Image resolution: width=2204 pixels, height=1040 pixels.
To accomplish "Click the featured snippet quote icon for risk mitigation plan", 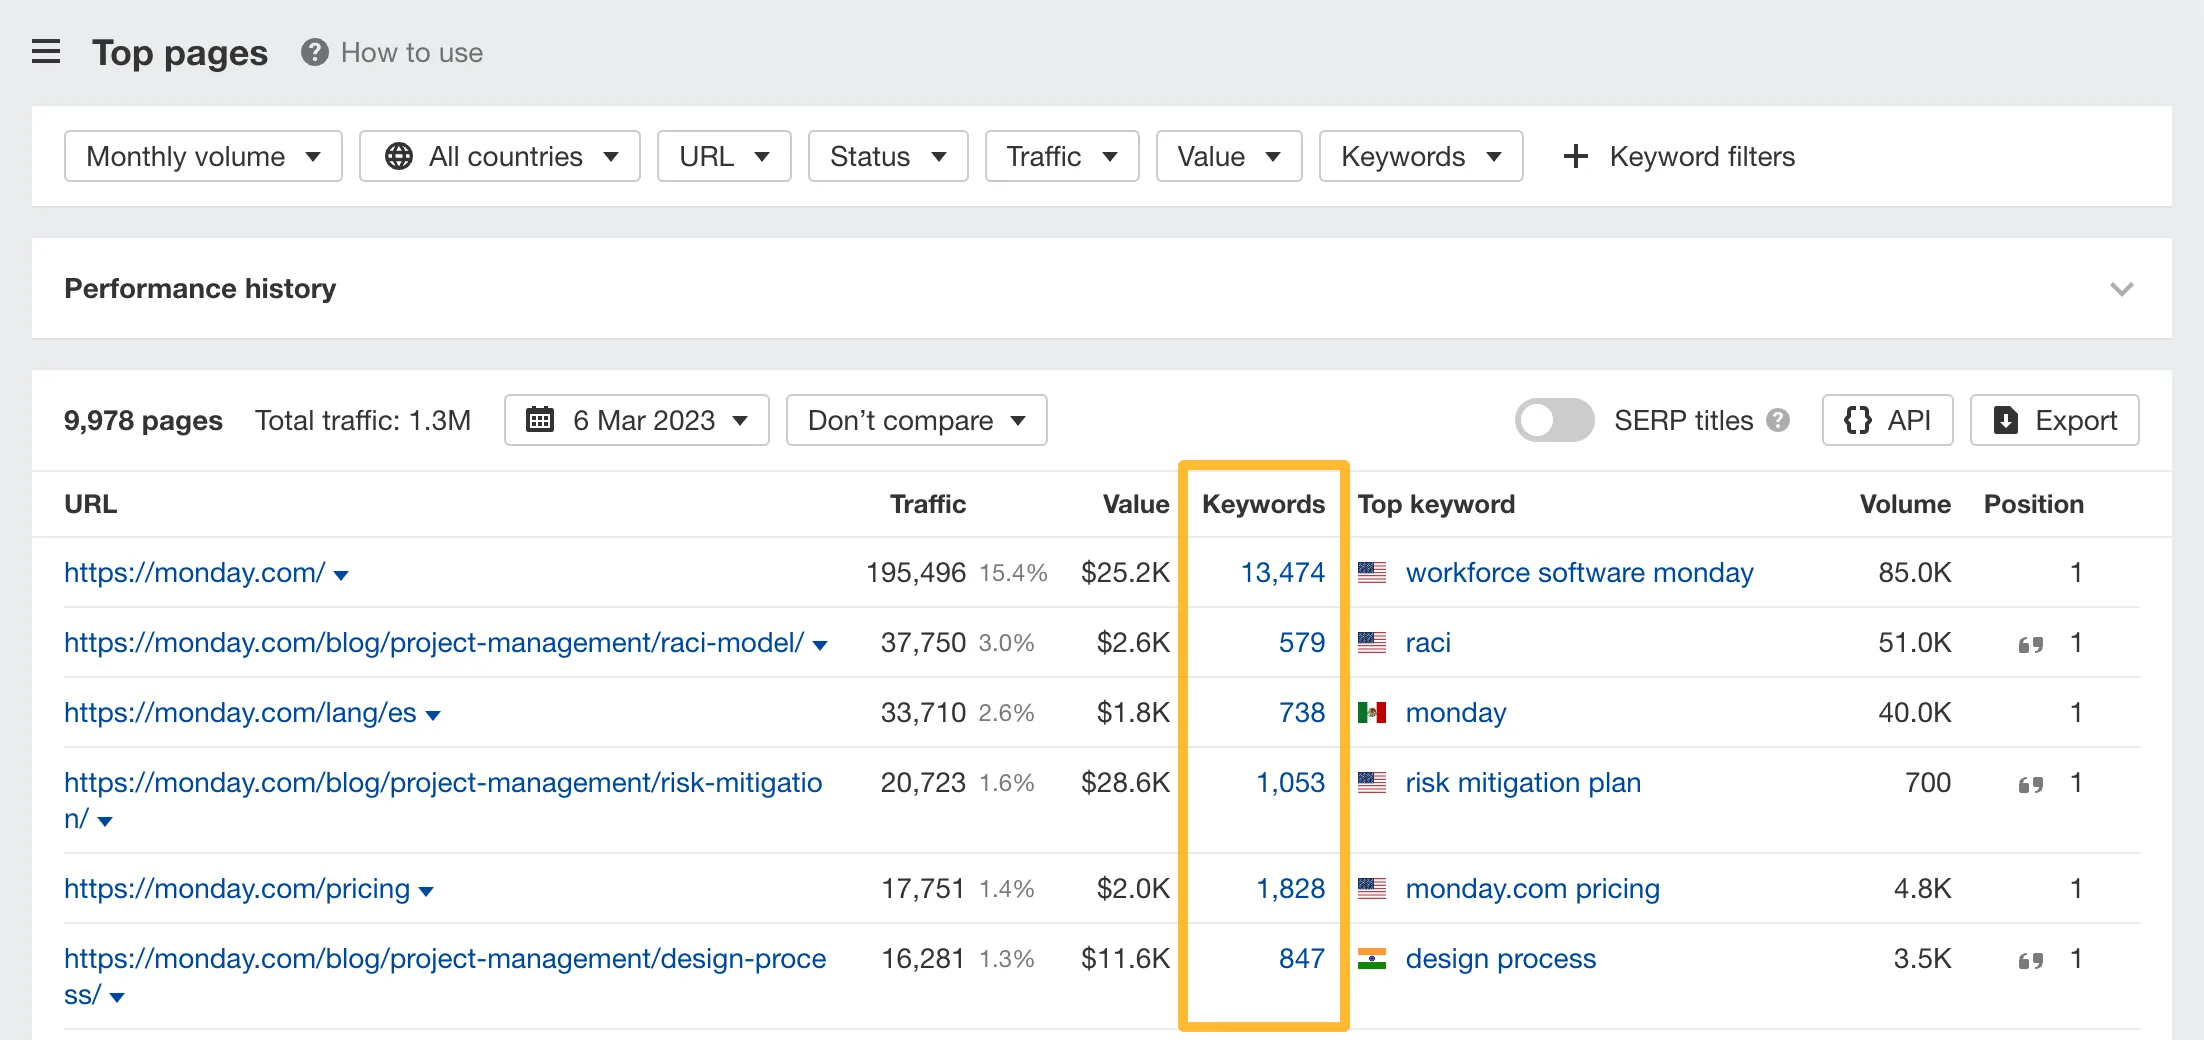I will point(2030,785).
